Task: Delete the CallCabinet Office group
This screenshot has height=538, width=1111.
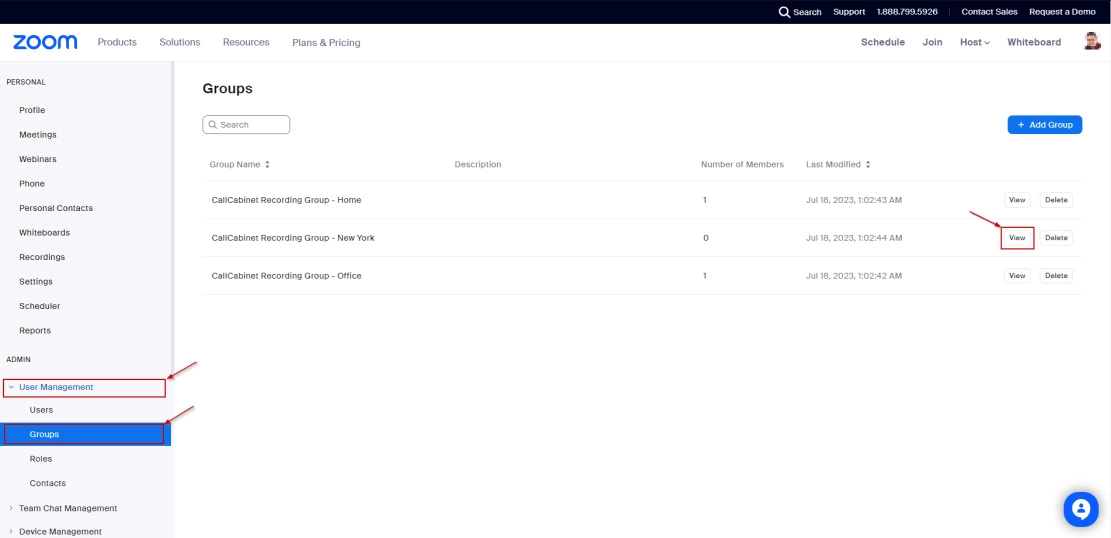Action: coord(1056,276)
